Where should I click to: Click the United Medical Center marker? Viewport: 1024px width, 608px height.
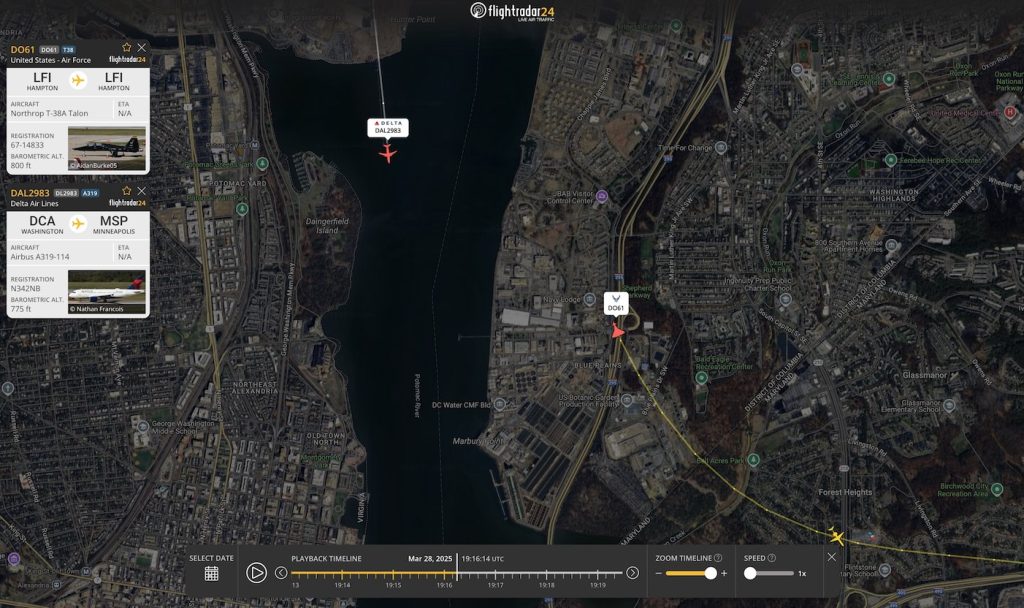click(1010, 112)
